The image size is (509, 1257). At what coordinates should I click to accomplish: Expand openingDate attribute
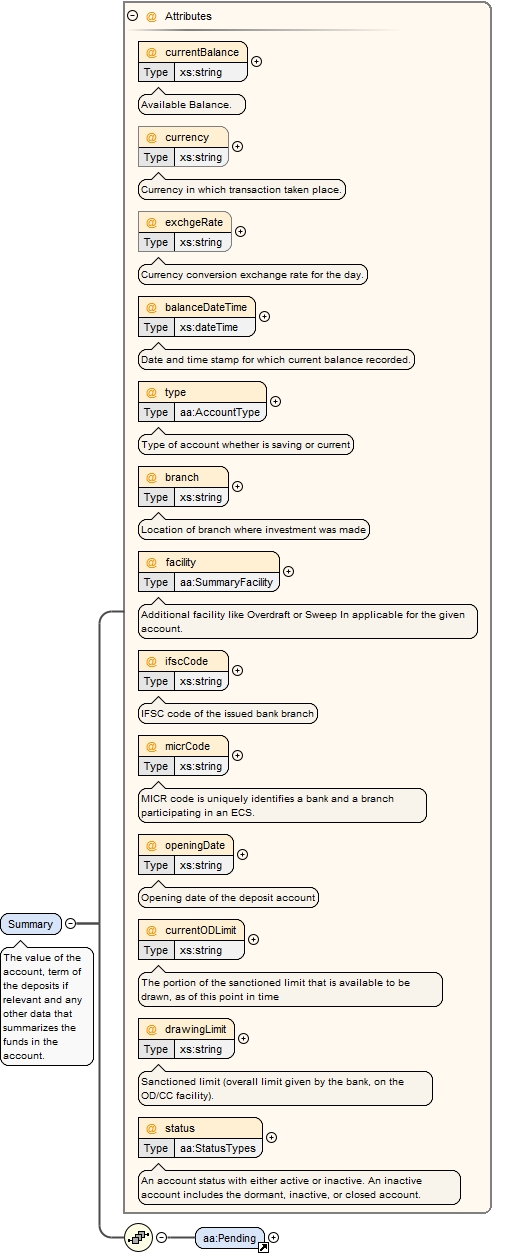[242, 855]
